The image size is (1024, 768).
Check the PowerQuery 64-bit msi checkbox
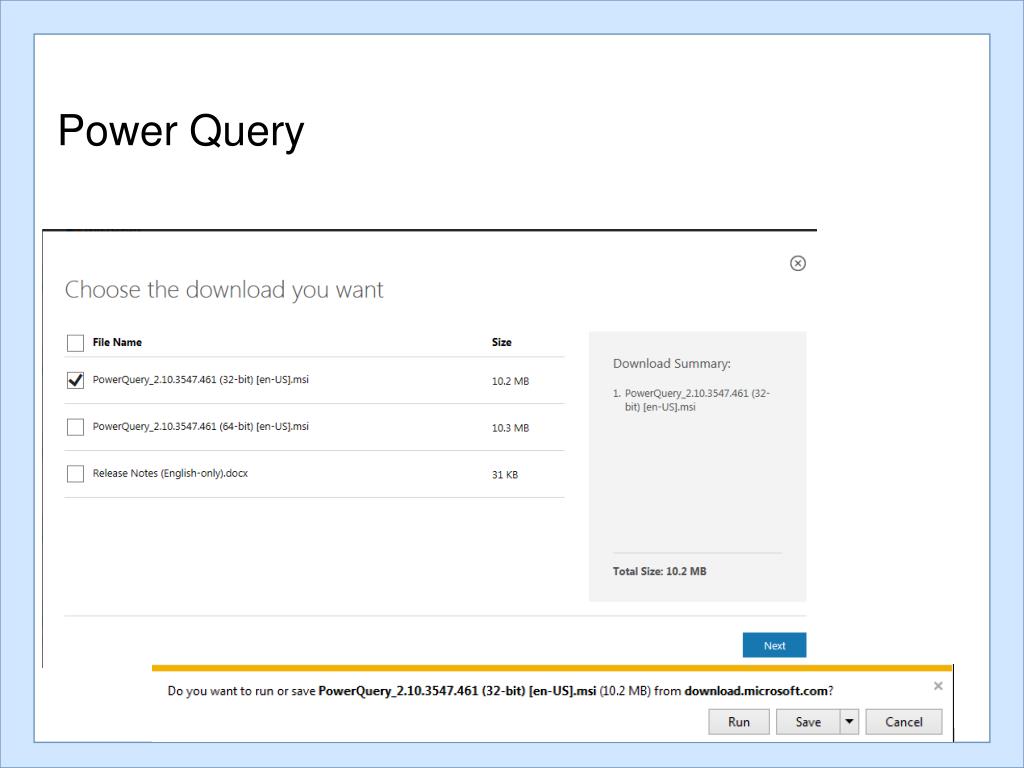point(75,427)
